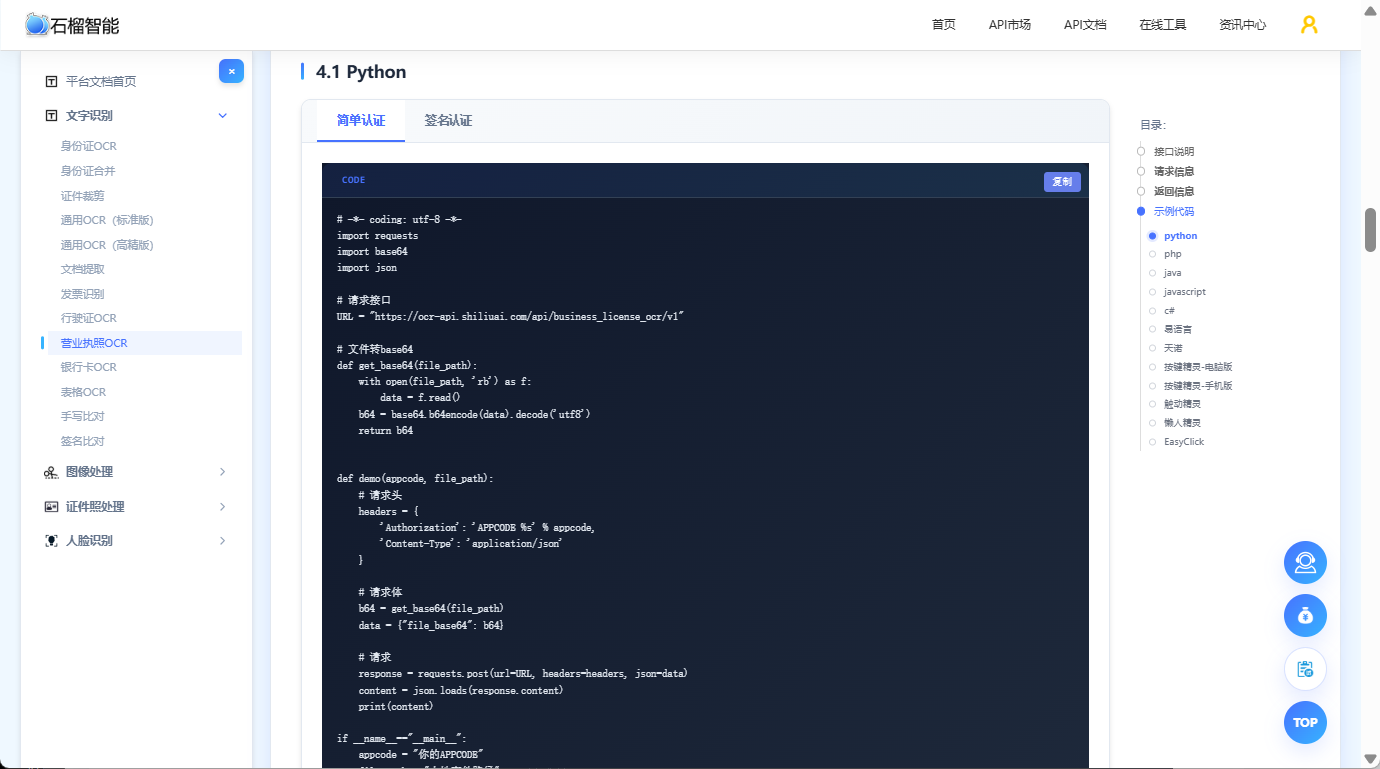Click the clipboard floating button
This screenshot has width=1380, height=769.
(x=1305, y=669)
